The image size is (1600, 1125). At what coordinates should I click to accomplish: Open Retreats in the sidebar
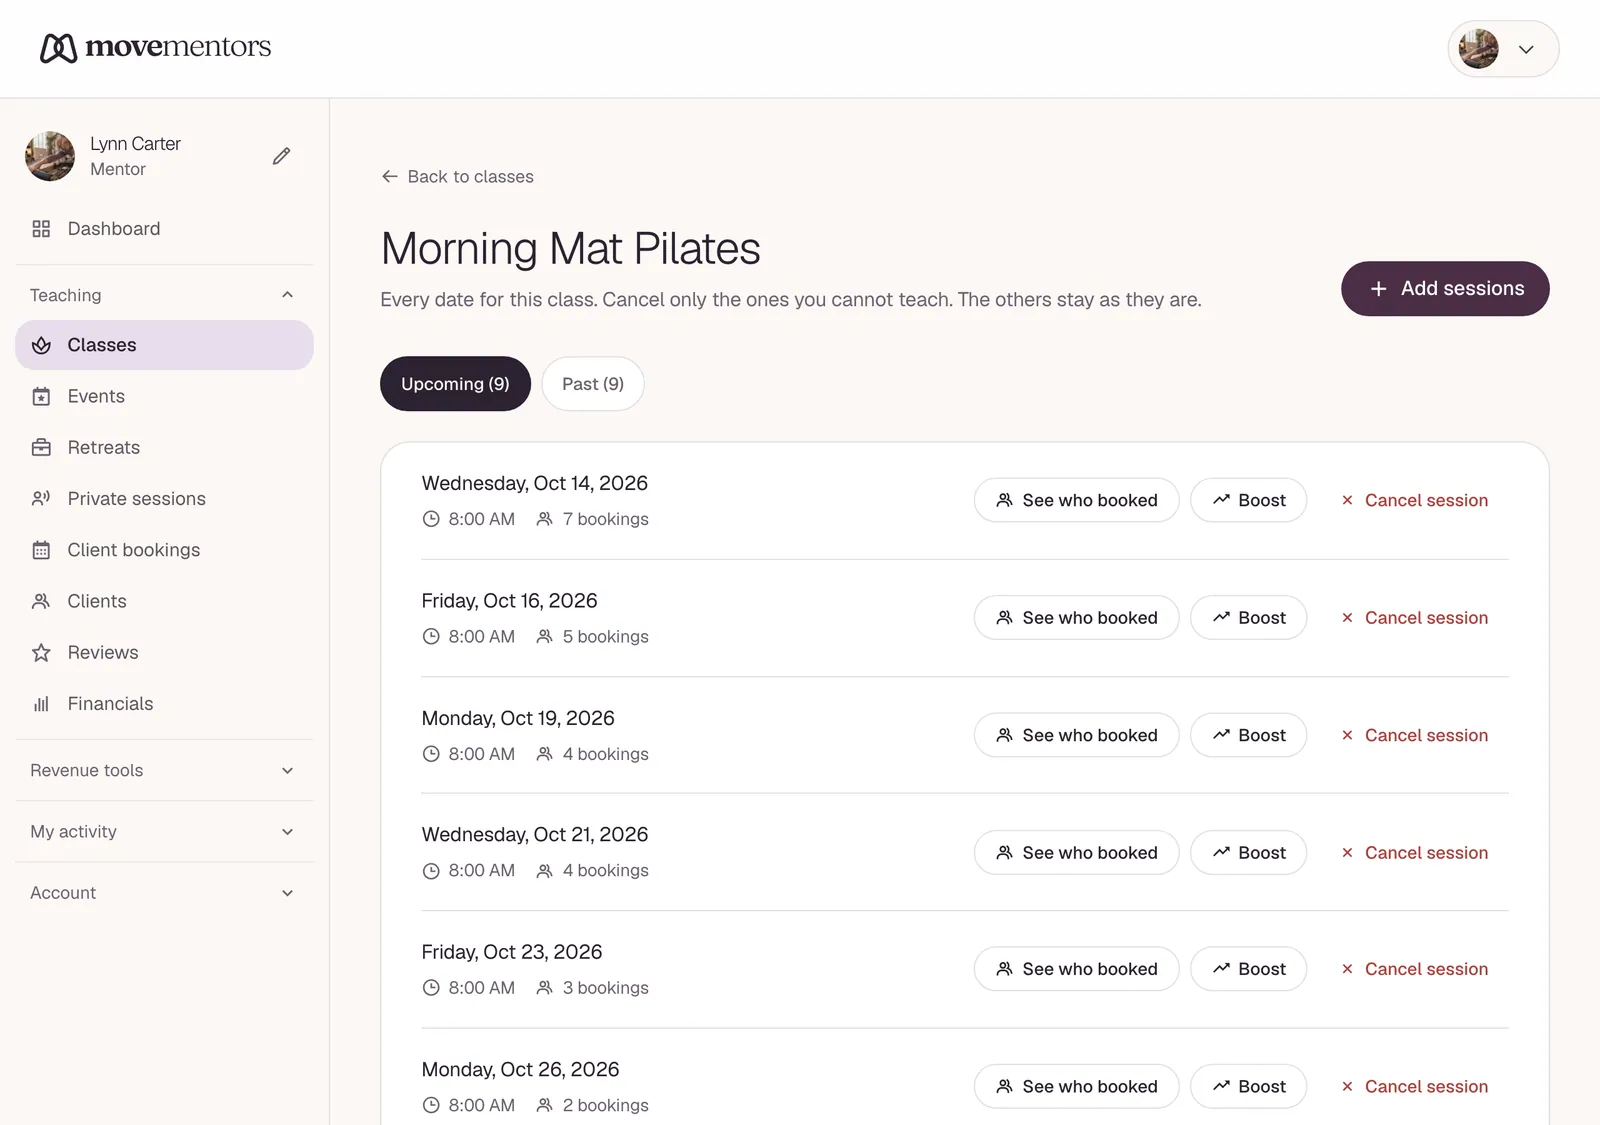point(164,448)
